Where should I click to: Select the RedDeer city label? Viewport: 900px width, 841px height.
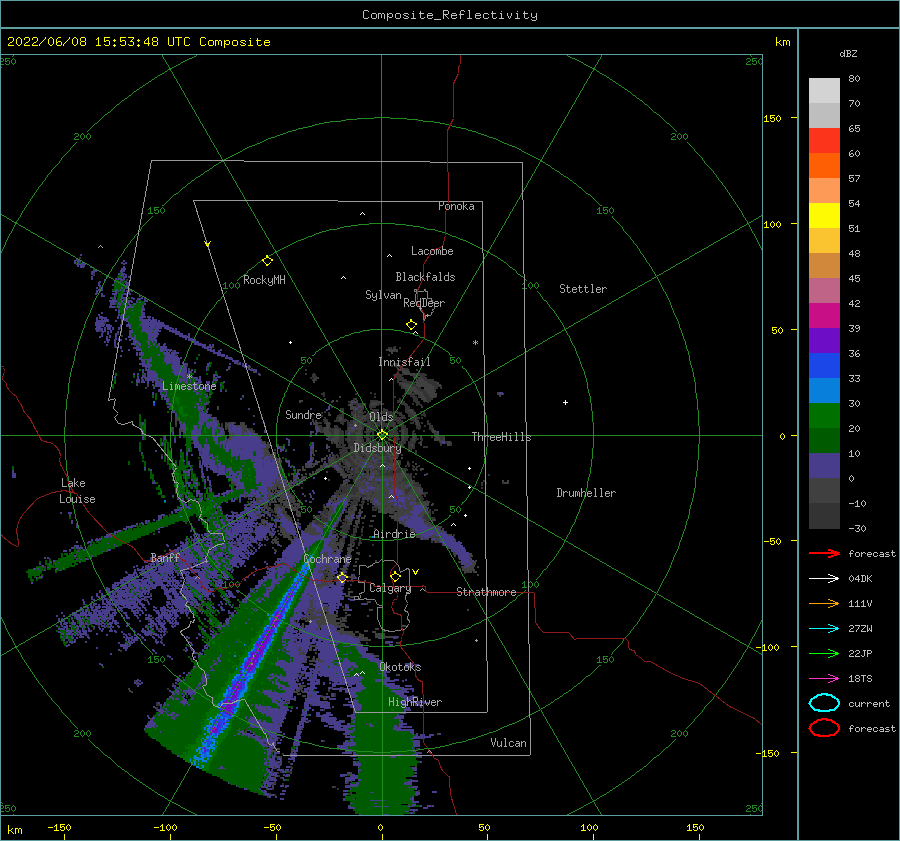click(x=424, y=303)
